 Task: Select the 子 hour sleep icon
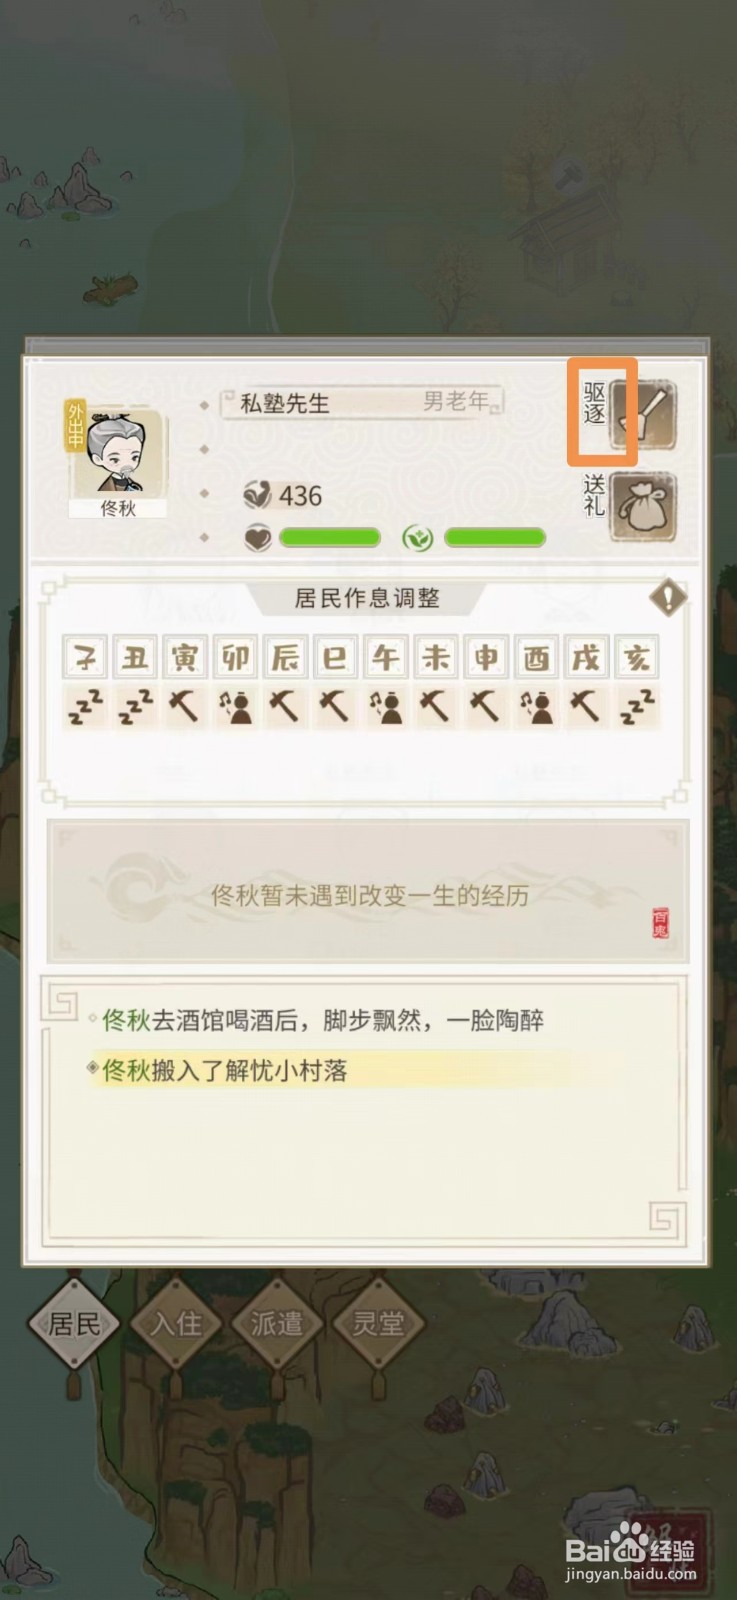[84, 708]
